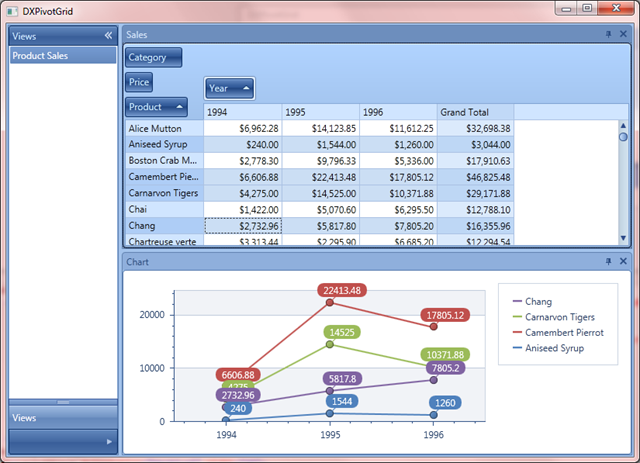Screen dimensions: 640x463
Task: Click the pivot grid scroll up arrow
Action: (623, 125)
